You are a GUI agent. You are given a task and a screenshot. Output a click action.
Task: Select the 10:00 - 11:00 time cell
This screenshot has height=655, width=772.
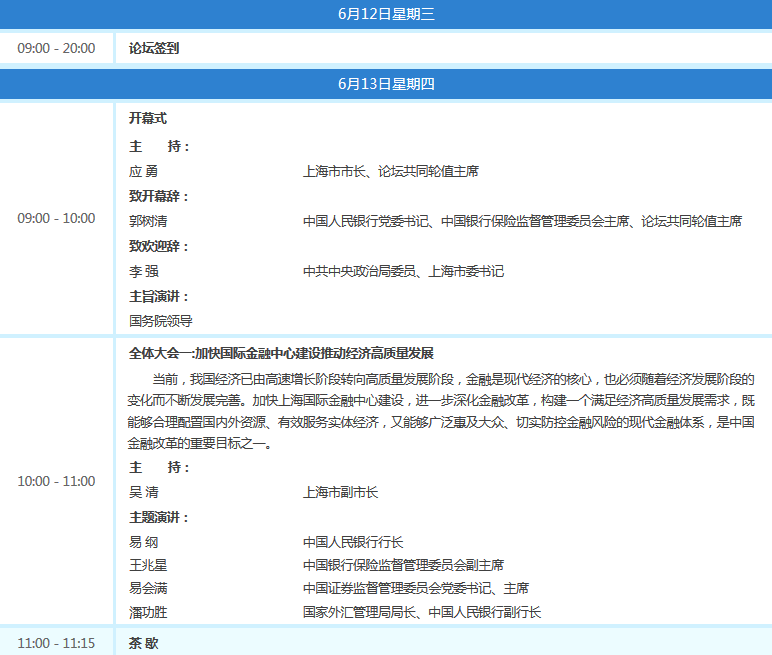[x=56, y=481]
